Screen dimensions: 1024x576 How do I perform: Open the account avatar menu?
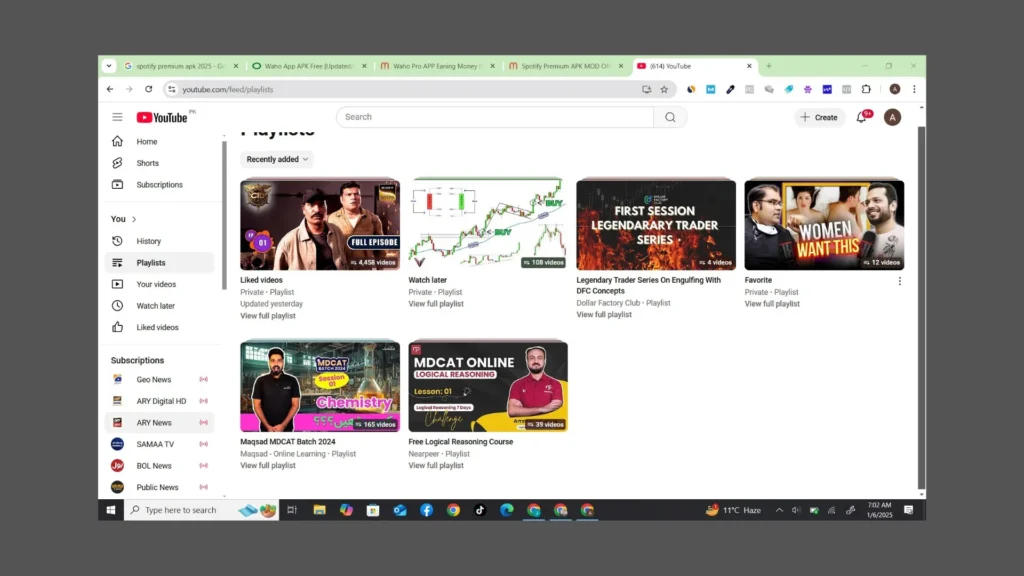(x=892, y=117)
